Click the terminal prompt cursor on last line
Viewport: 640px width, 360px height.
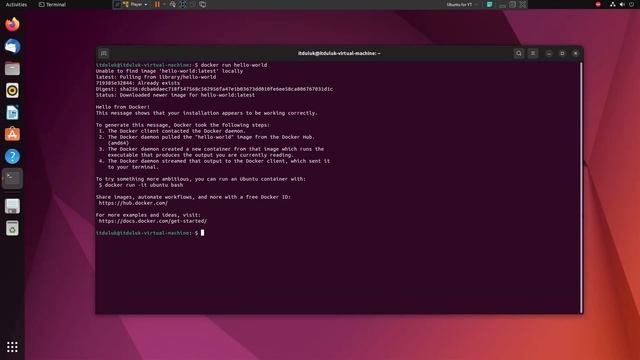(202, 233)
